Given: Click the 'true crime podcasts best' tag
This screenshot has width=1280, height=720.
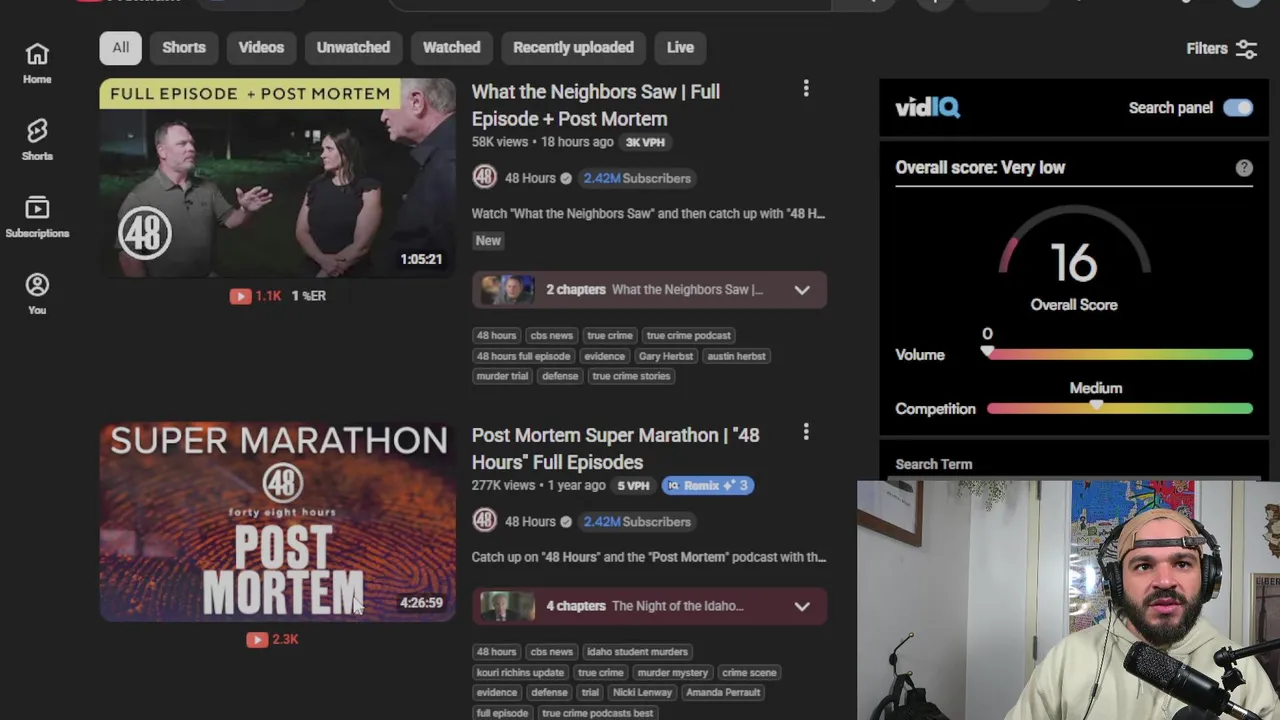Looking at the screenshot, I should (597, 713).
